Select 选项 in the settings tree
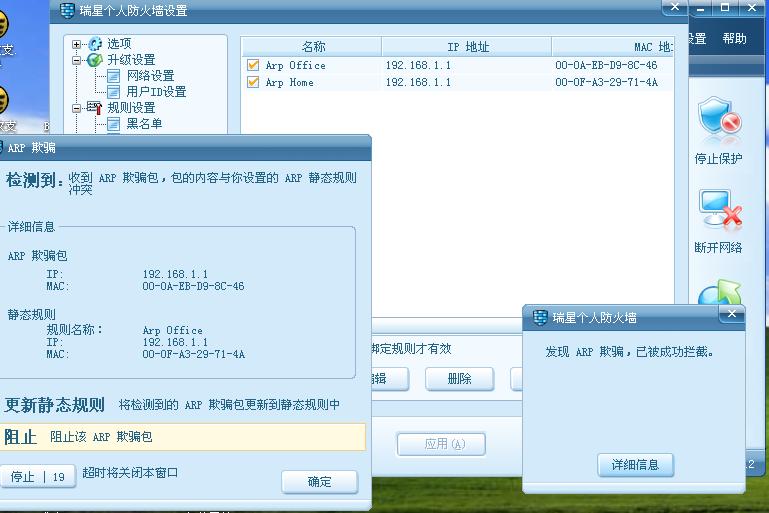Screen dimensions: 769x513 click(119, 44)
